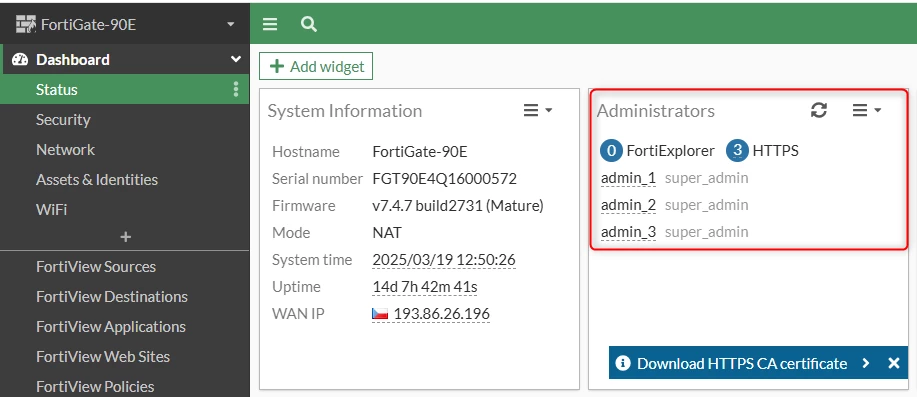Click the Dashboard gauge icon
This screenshot has height=397, width=917.
(x=20, y=60)
